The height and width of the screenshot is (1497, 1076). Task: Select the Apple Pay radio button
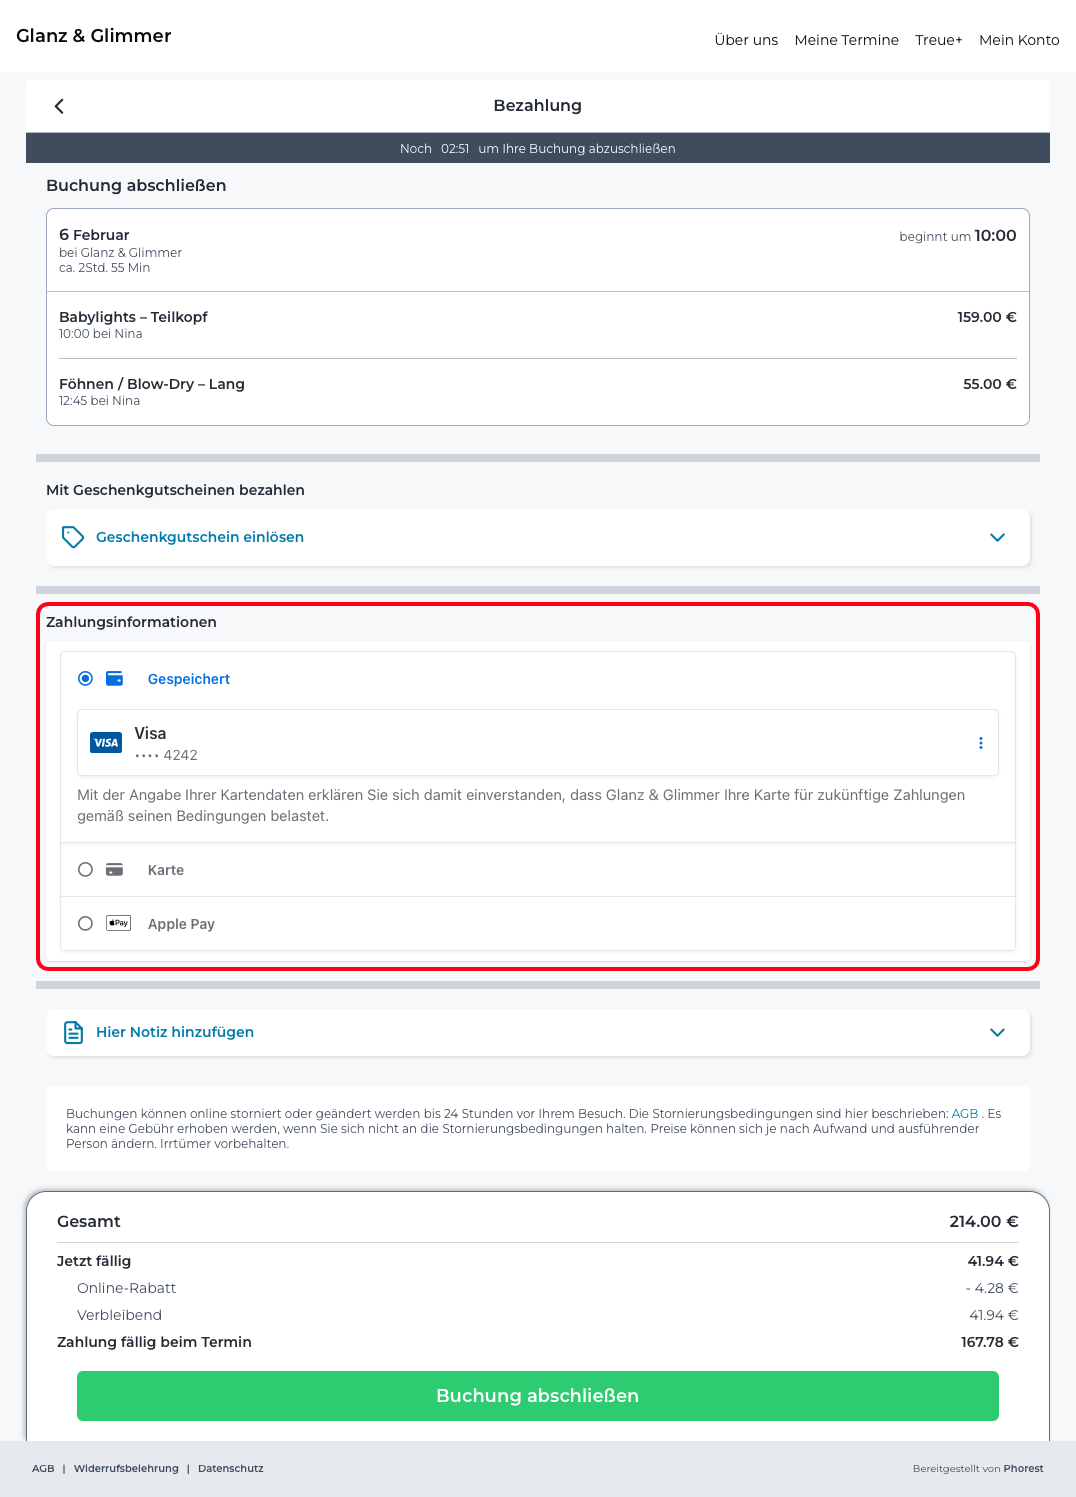86,924
